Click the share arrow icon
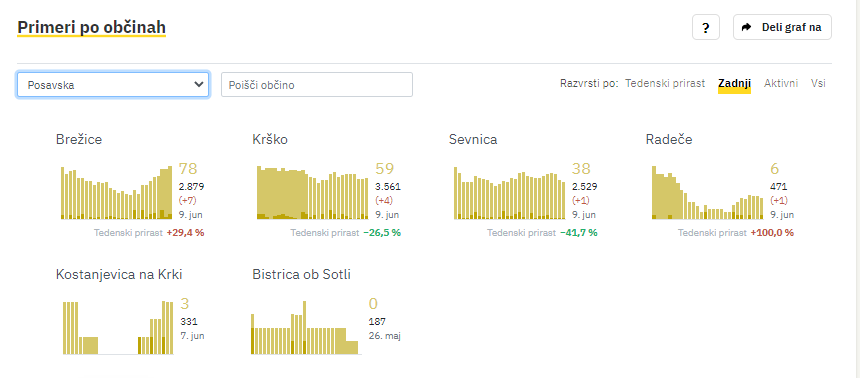This screenshot has width=860, height=378. coord(746,27)
